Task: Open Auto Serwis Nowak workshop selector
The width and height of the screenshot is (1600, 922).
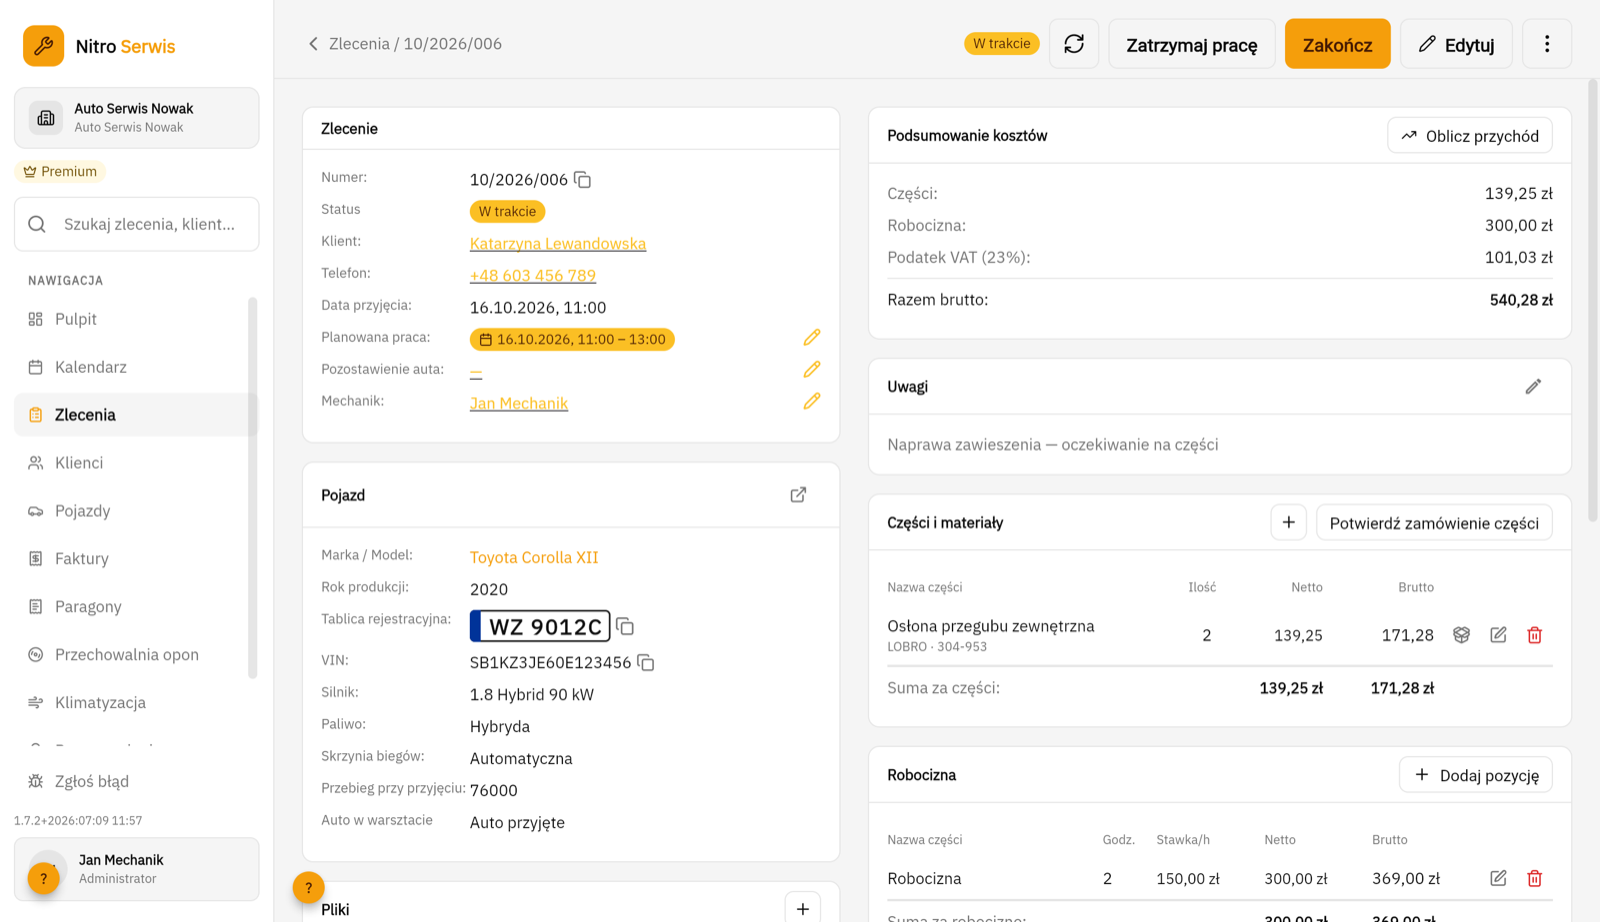Action: 136,118
